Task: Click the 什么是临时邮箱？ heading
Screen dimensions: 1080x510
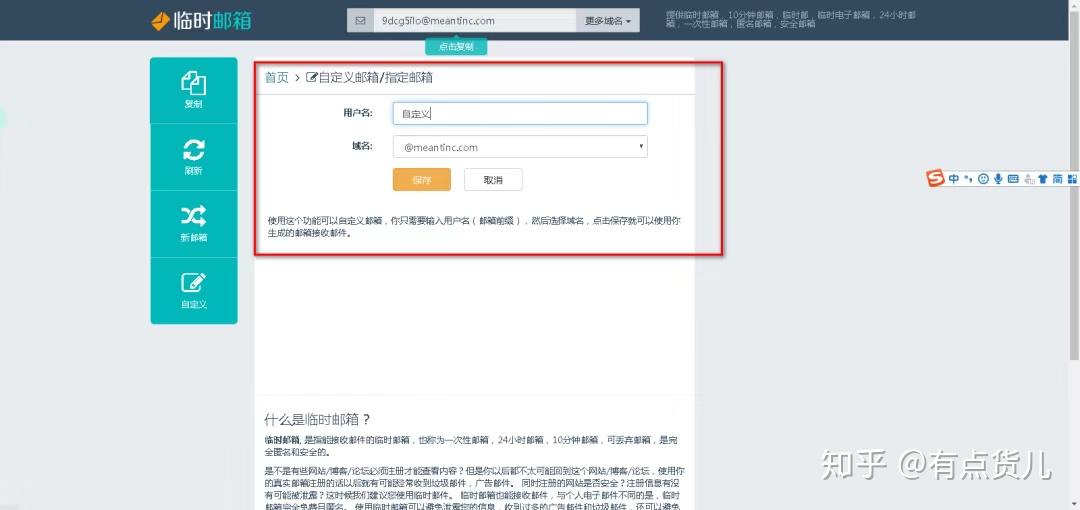Action: tap(318, 419)
